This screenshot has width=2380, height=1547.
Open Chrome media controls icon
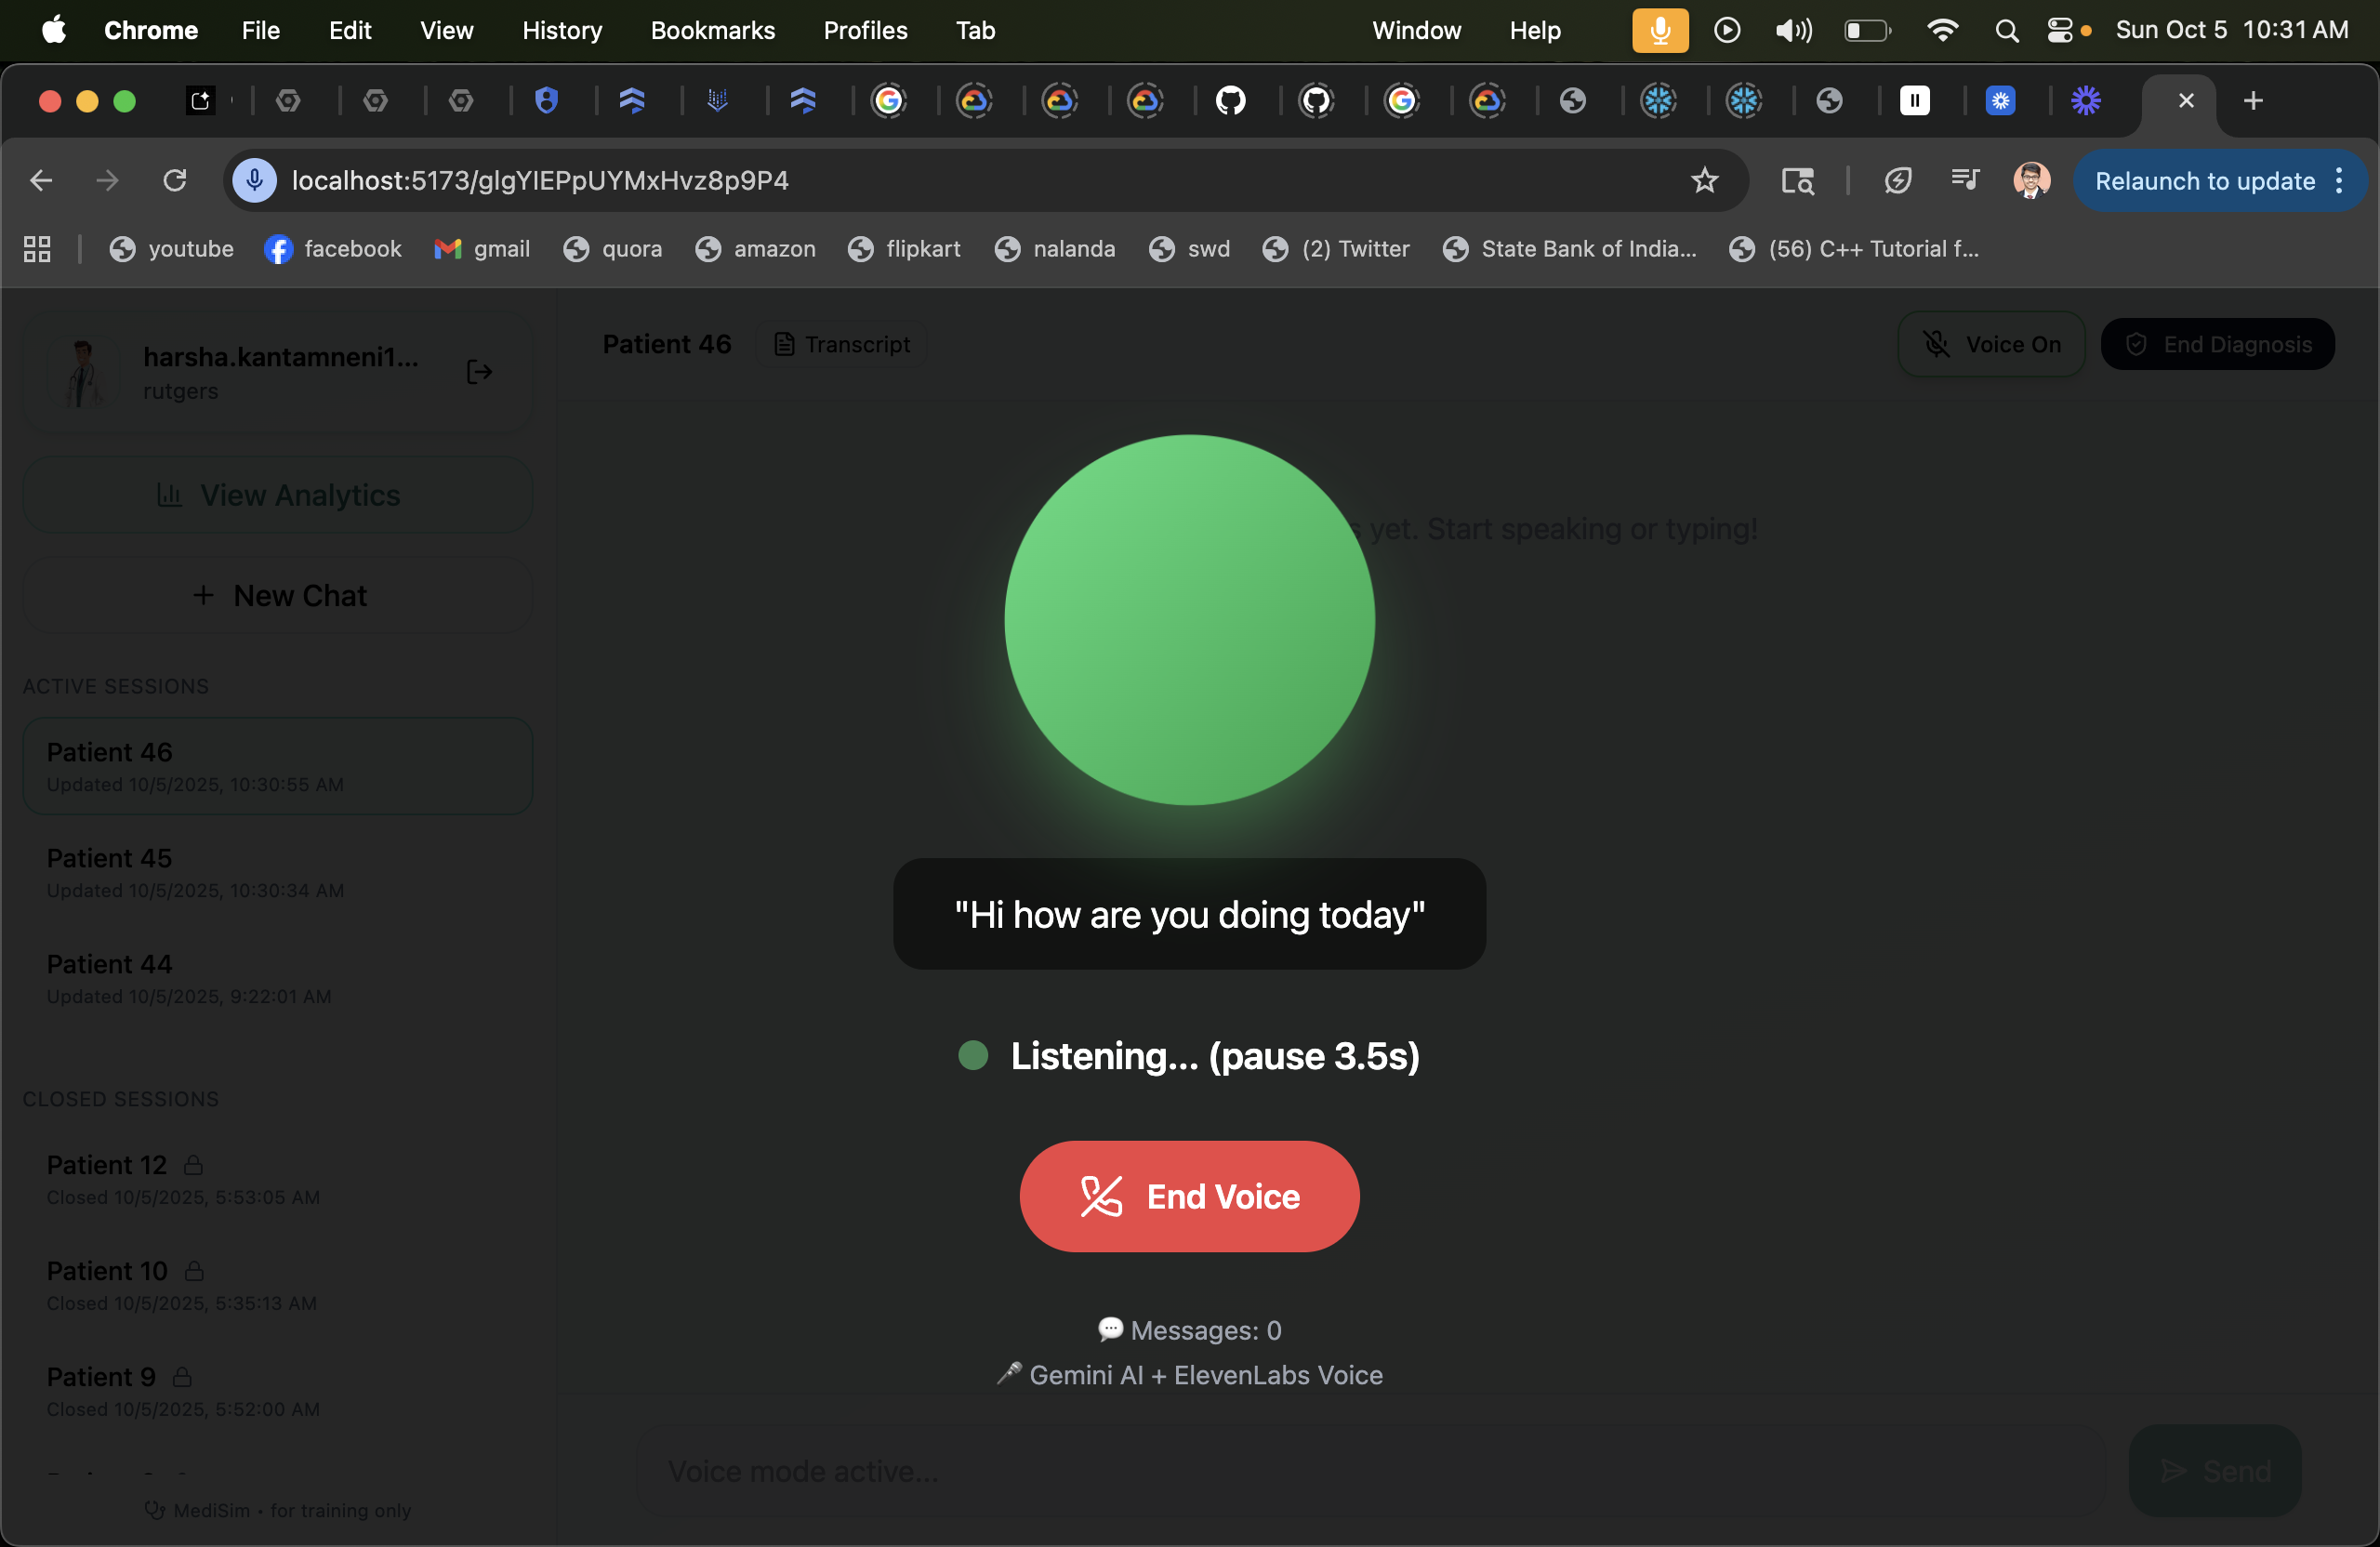coord(1964,180)
